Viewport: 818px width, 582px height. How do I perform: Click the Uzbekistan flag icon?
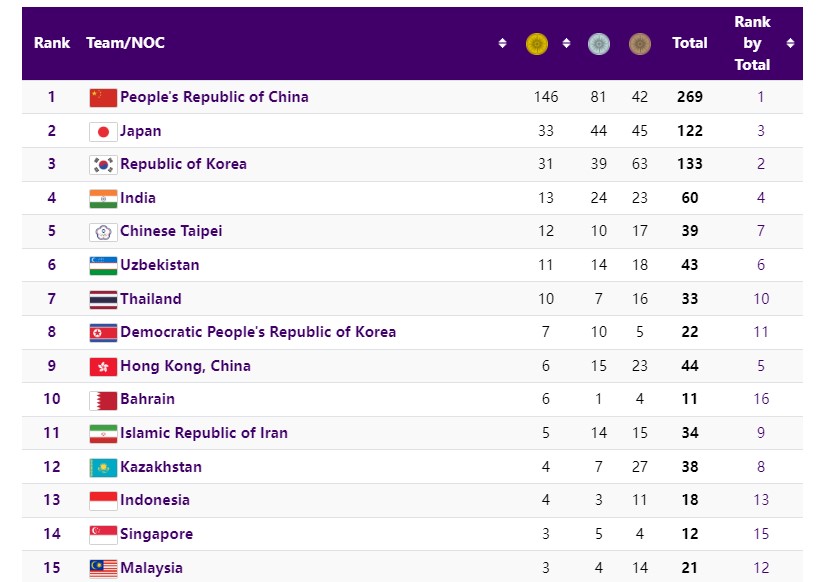click(x=103, y=265)
